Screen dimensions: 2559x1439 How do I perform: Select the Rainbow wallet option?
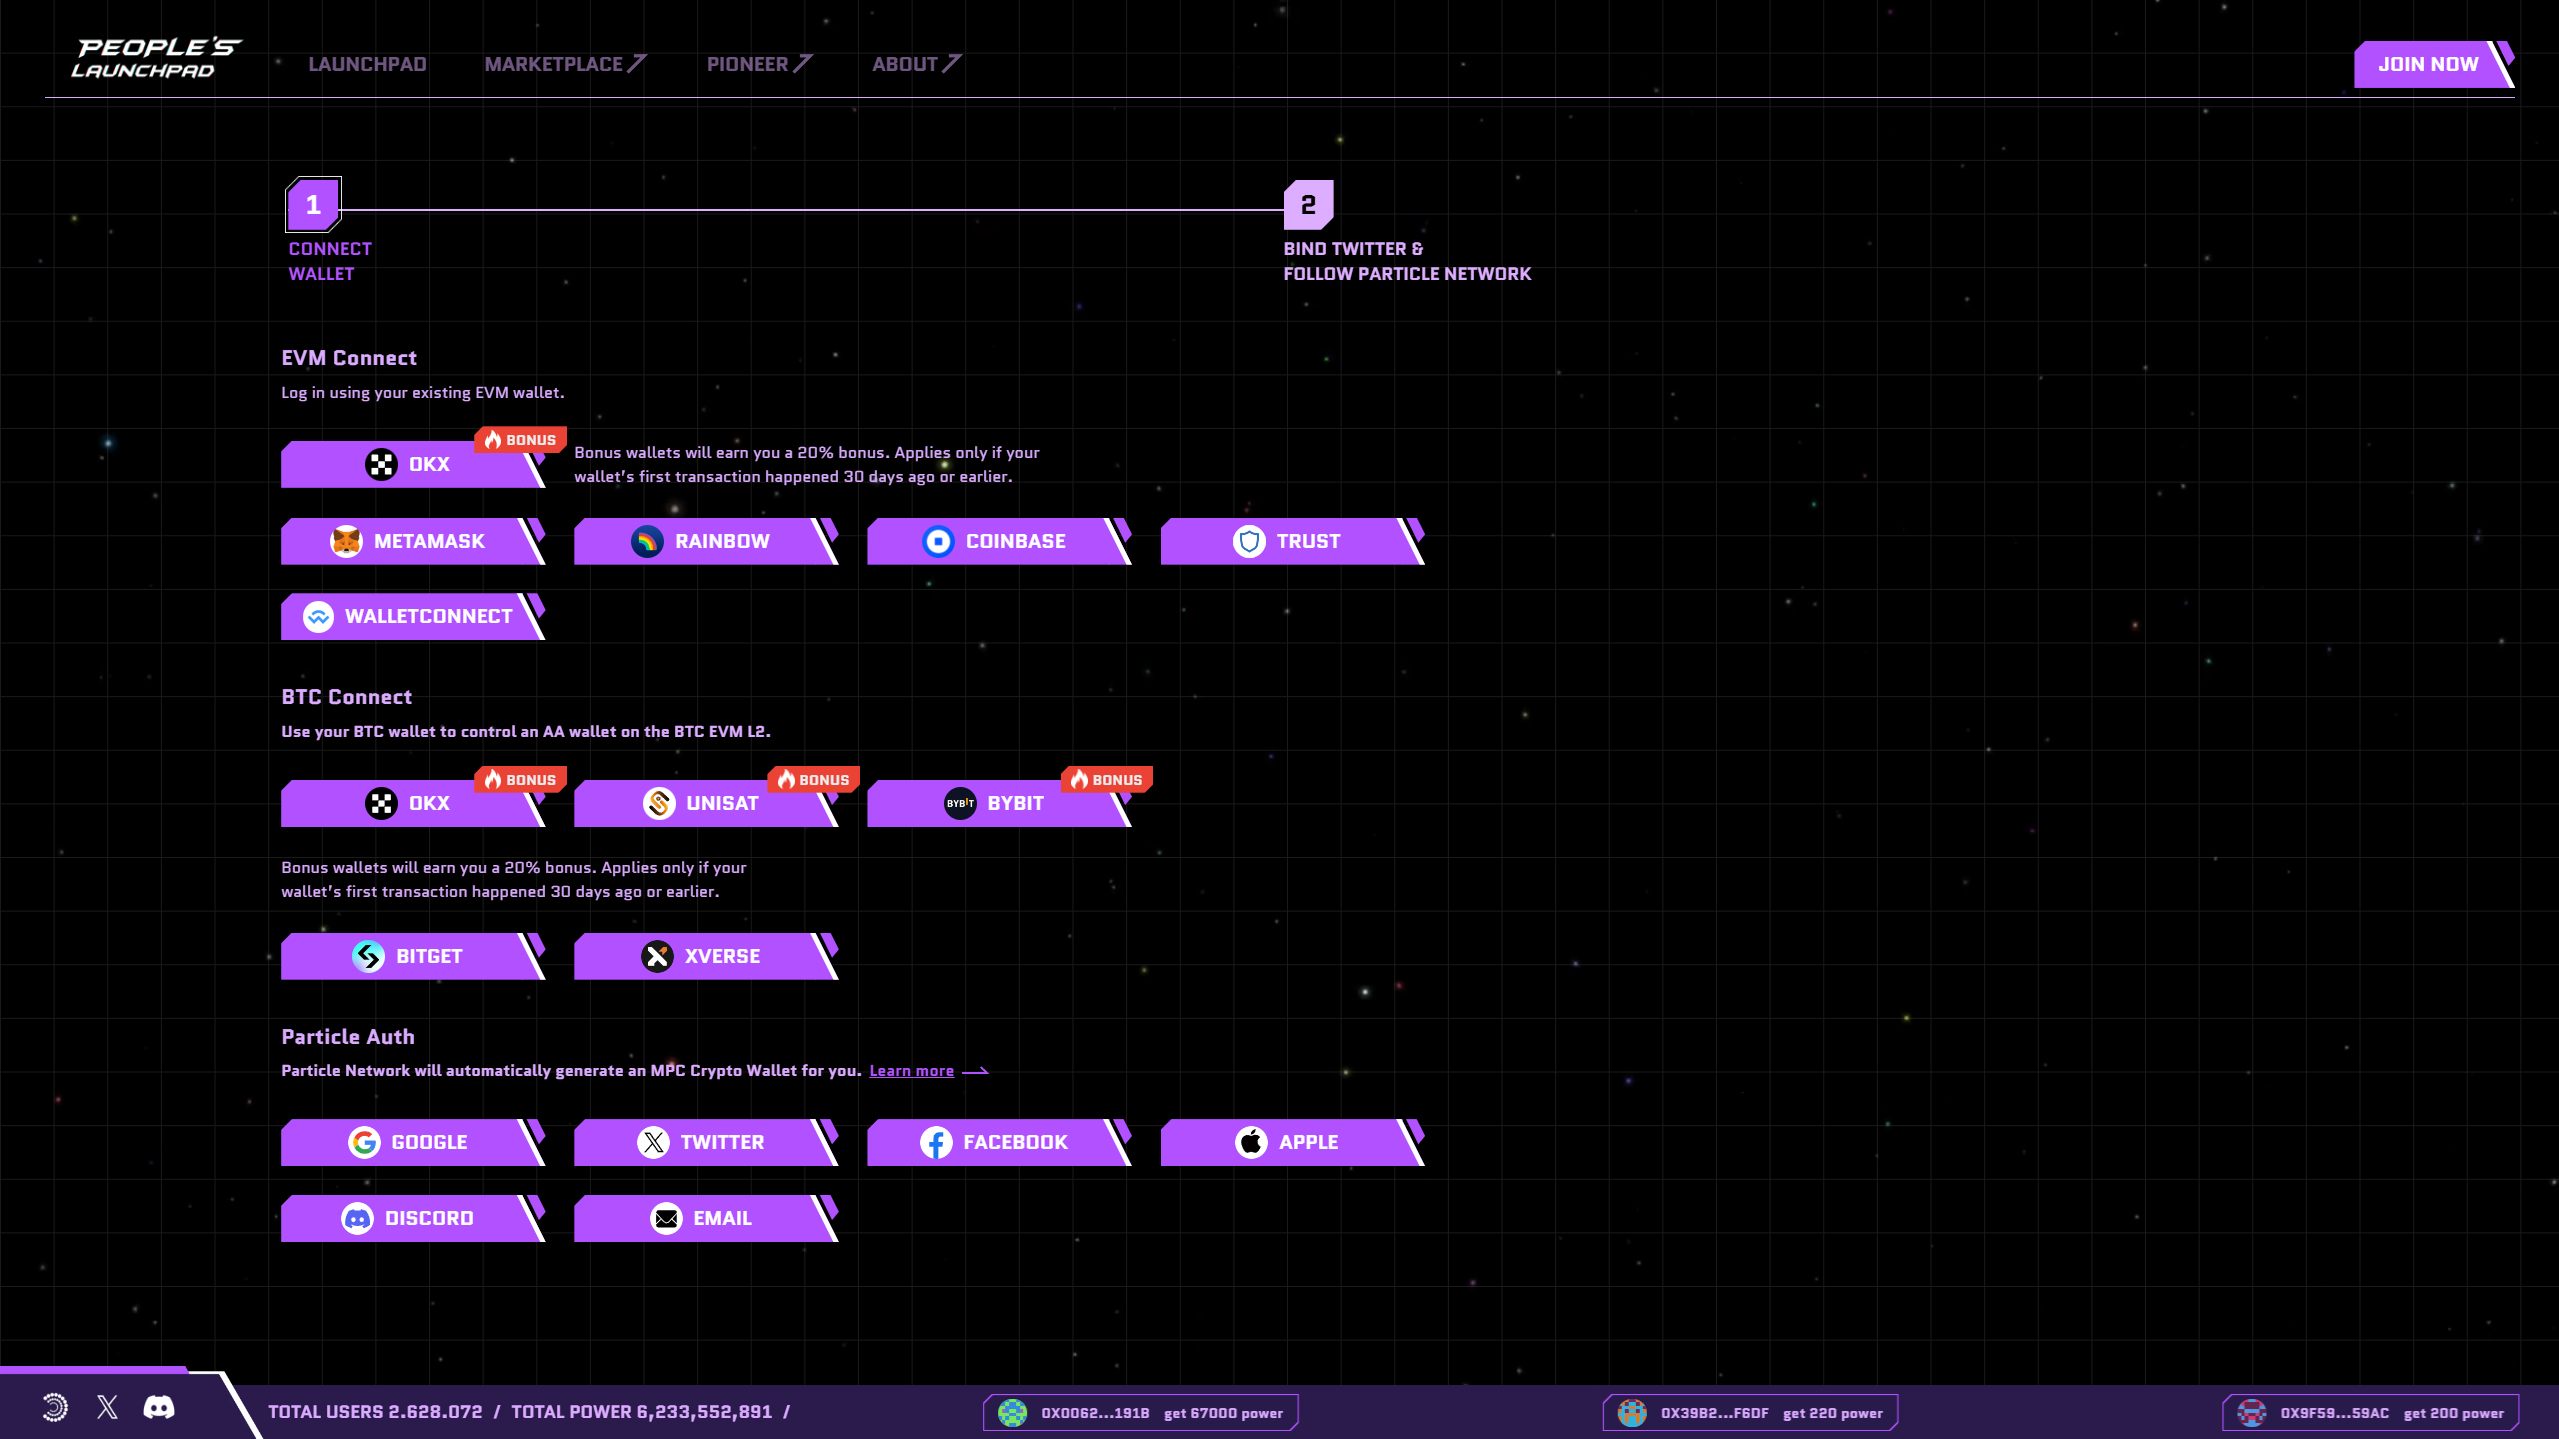click(703, 541)
